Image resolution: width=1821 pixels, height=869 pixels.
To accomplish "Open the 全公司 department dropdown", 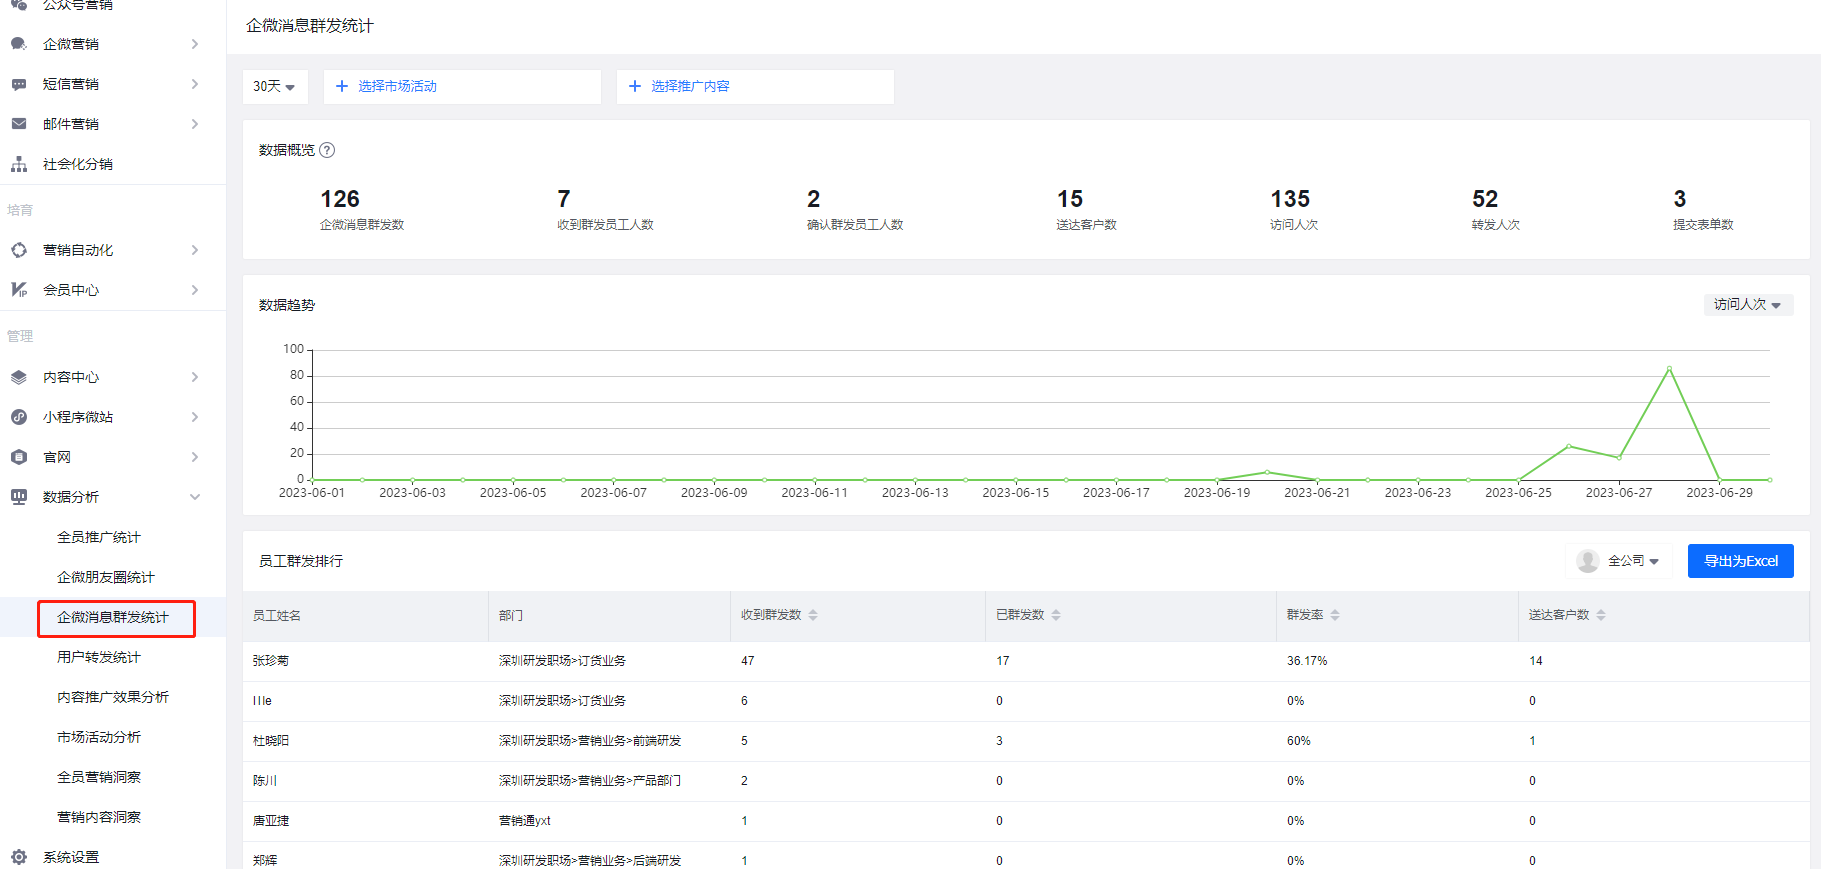I will [1620, 561].
